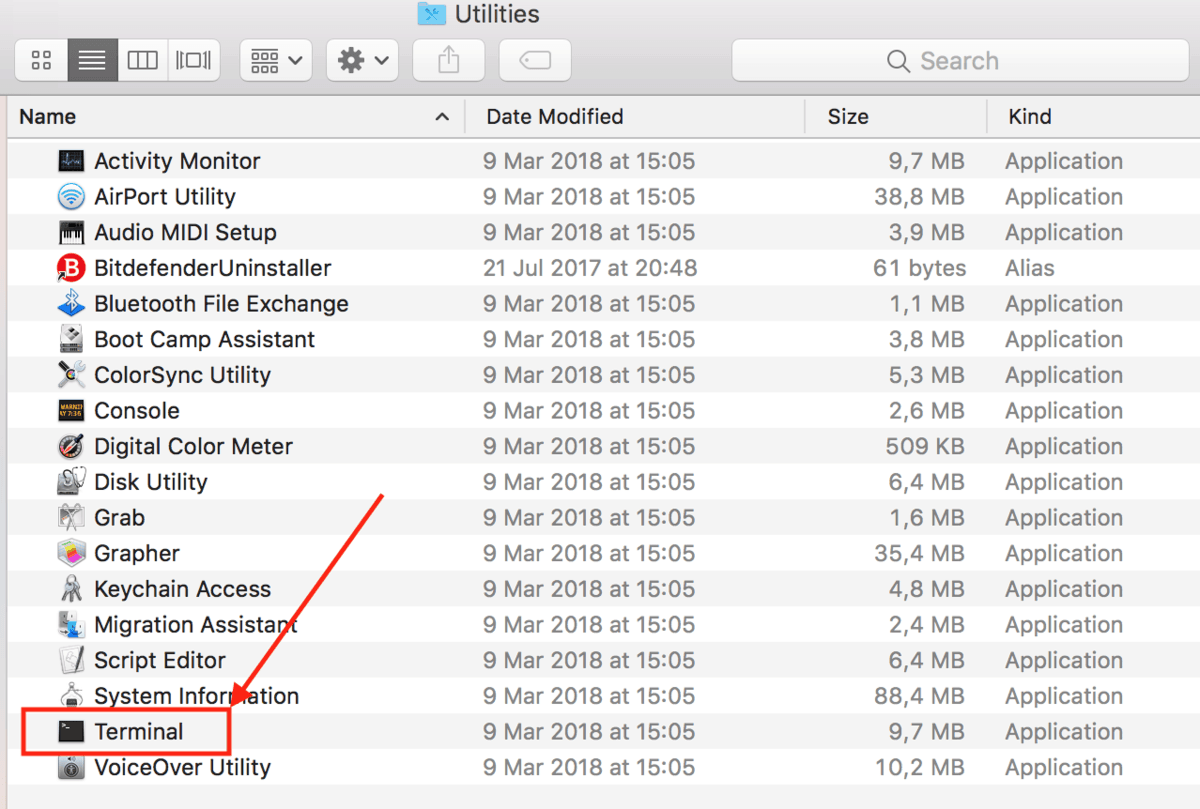Viewport: 1200px width, 809px height.
Task: Select the Terminal file name
Action: (x=139, y=732)
